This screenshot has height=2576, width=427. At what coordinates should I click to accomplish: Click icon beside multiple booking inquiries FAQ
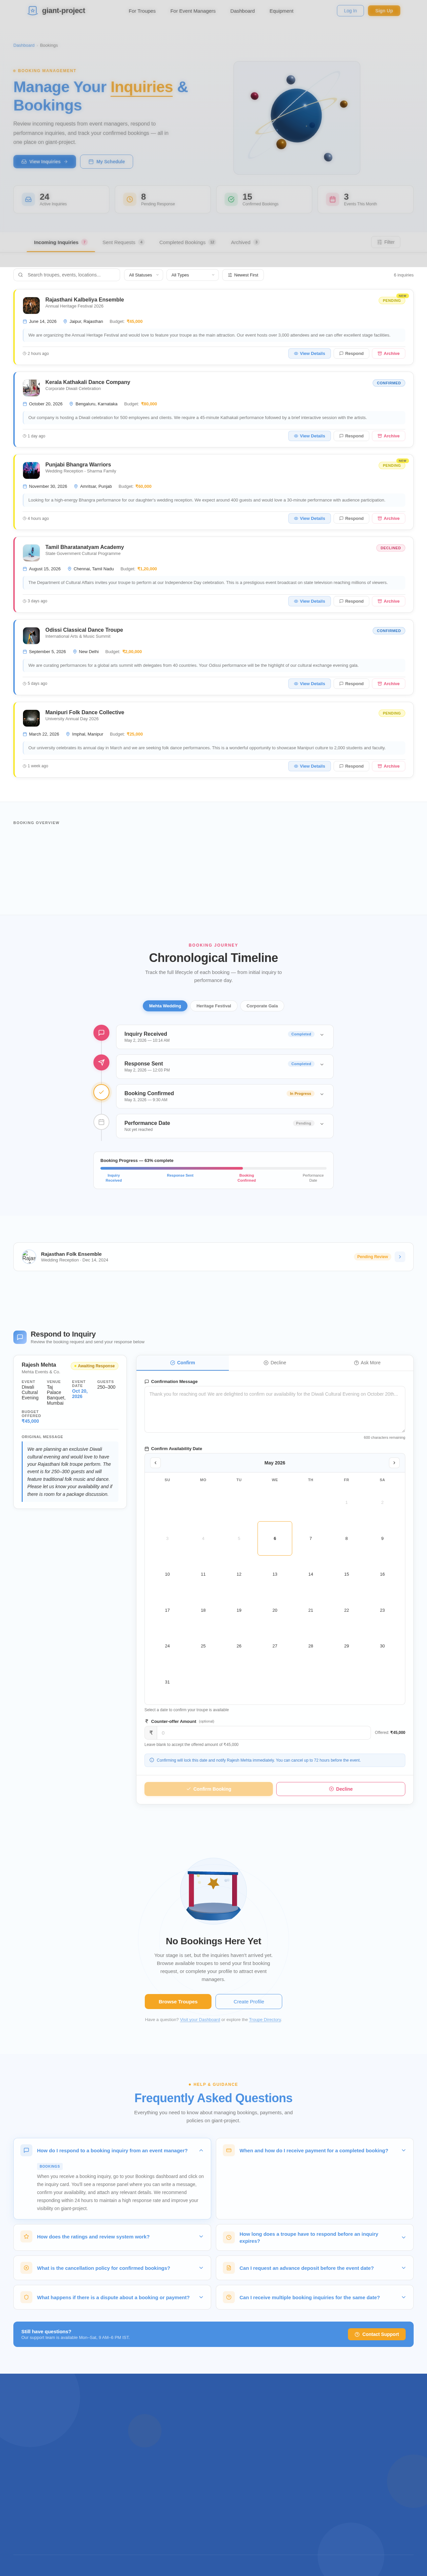[x=229, y=2297]
